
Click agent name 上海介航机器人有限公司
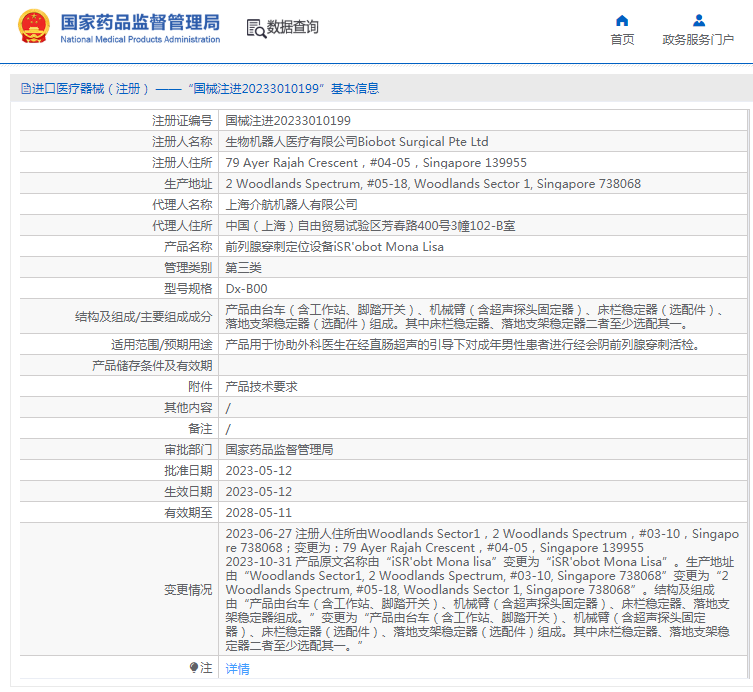coord(291,205)
